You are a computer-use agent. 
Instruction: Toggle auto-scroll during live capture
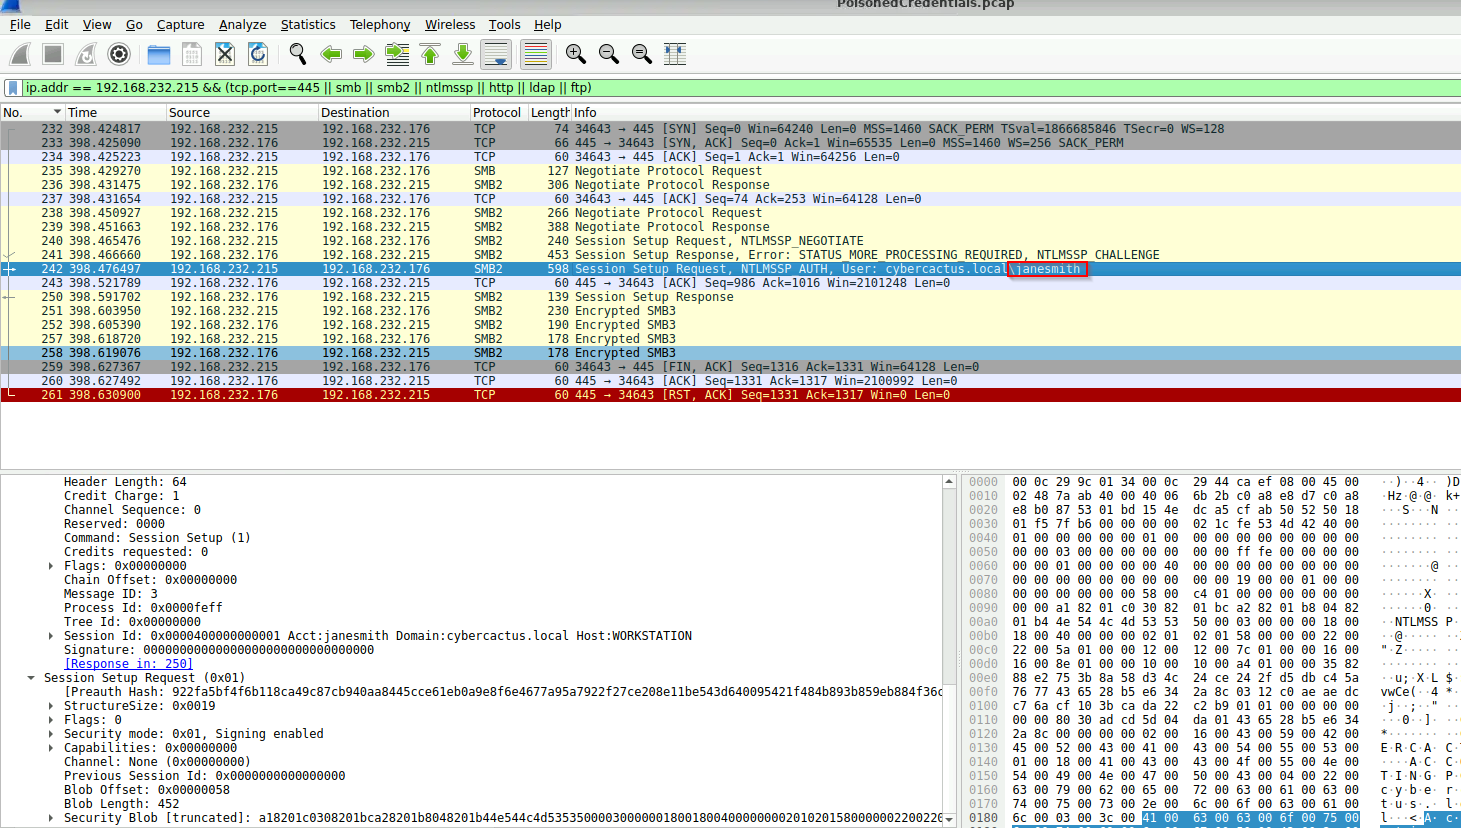pyautogui.click(x=496, y=54)
